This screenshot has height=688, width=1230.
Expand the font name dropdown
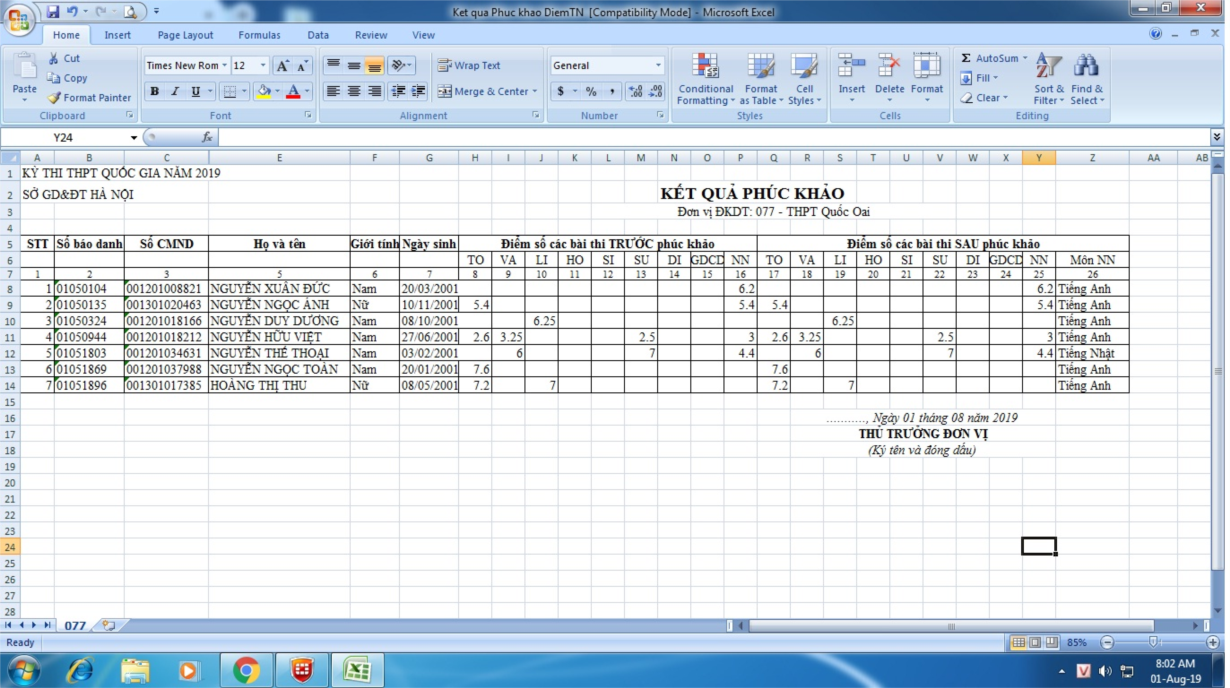225,66
